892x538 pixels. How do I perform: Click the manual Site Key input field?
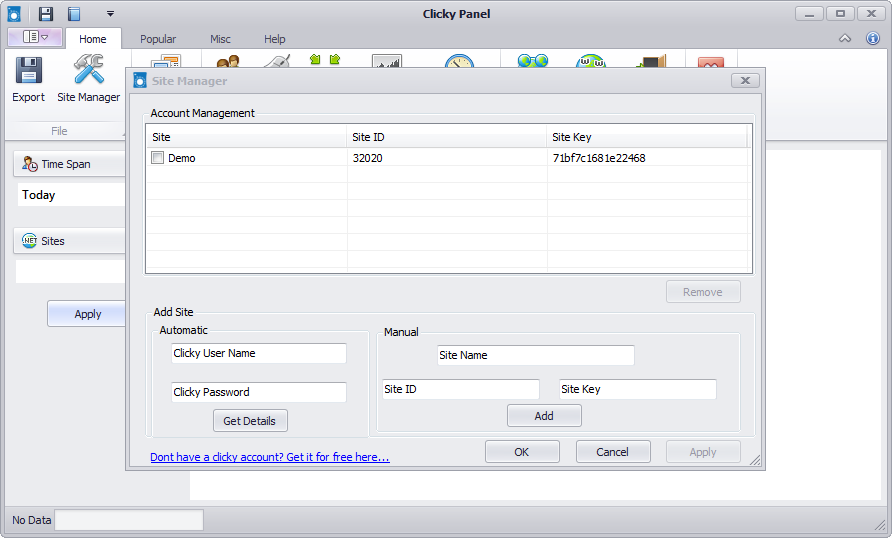tap(638, 389)
